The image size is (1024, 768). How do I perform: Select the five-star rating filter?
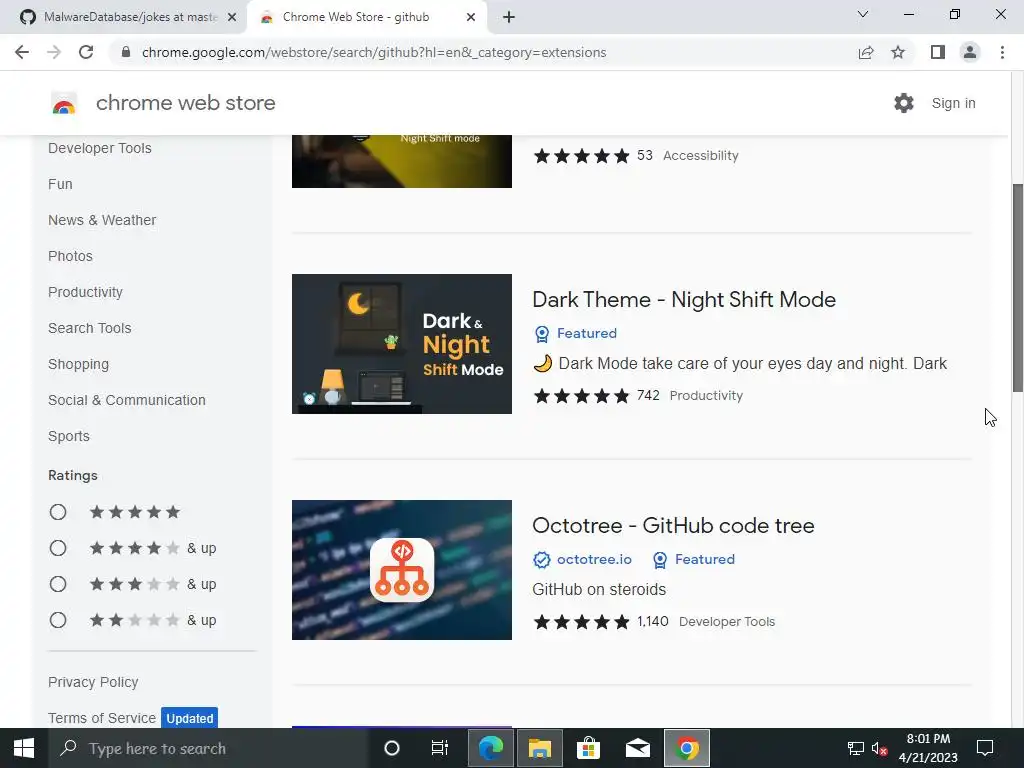(58, 512)
